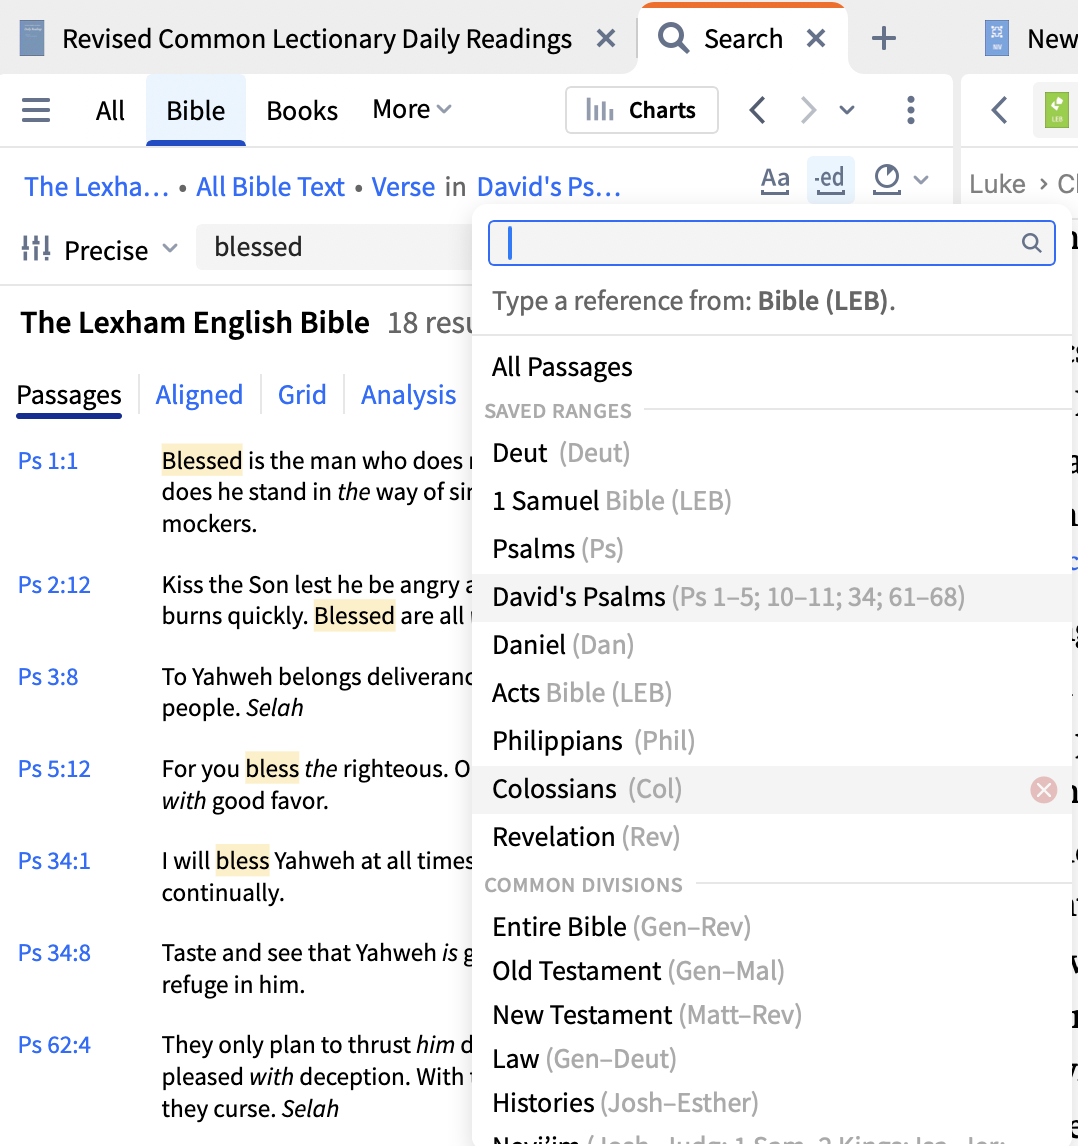The height and width of the screenshot is (1146, 1078).
Task: Open the hamburger panel menu
Action: [x=36, y=110]
